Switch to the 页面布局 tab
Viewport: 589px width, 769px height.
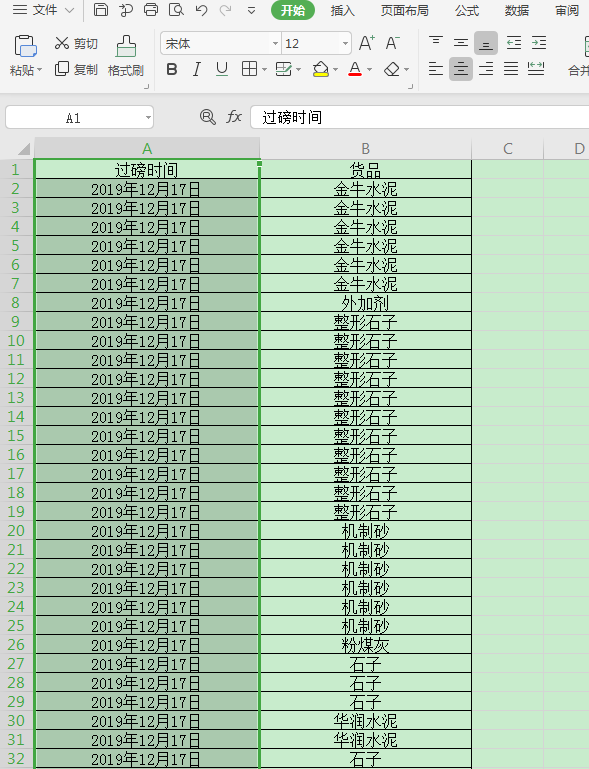(x=404, y=10)
